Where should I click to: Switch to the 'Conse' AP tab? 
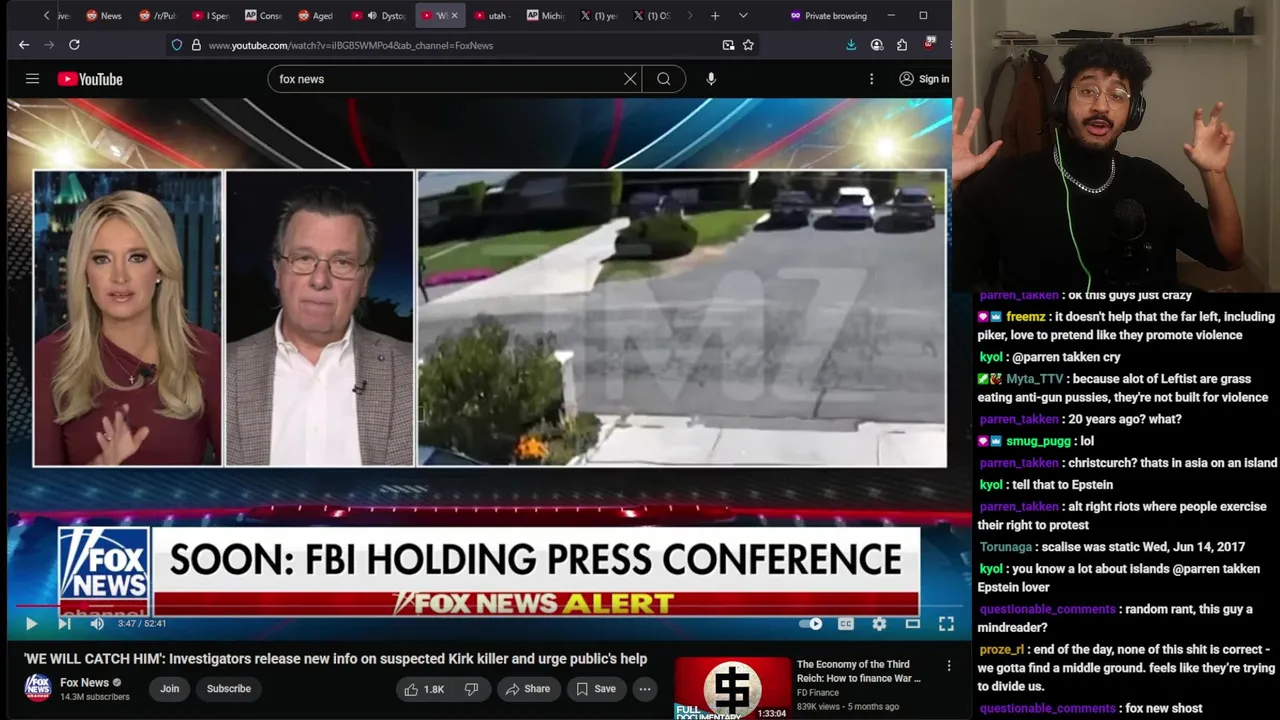pyautogui.click(x=263, y=16)
